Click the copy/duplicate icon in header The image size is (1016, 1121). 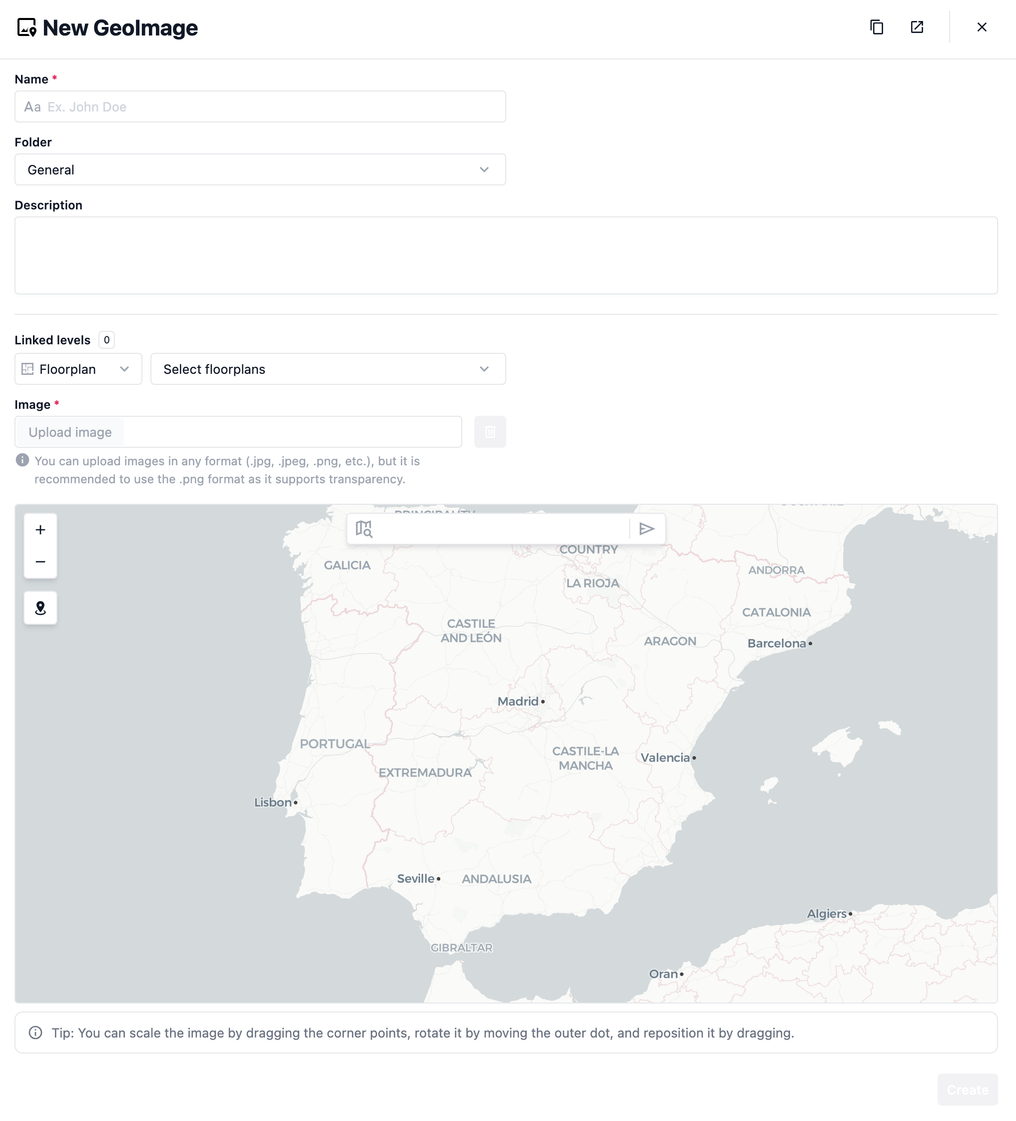pos(876,27)
